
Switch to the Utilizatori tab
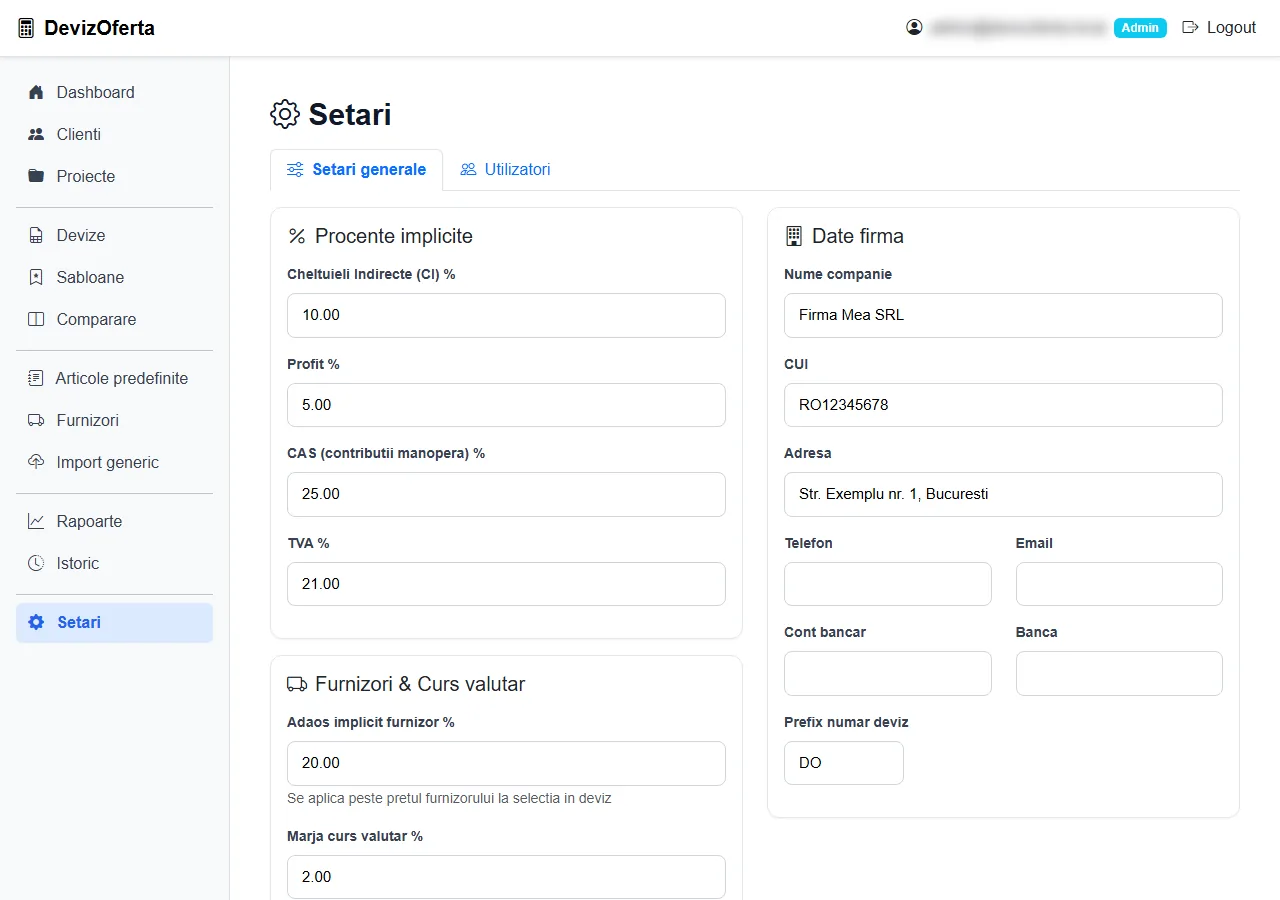click(x=505, y=169)
